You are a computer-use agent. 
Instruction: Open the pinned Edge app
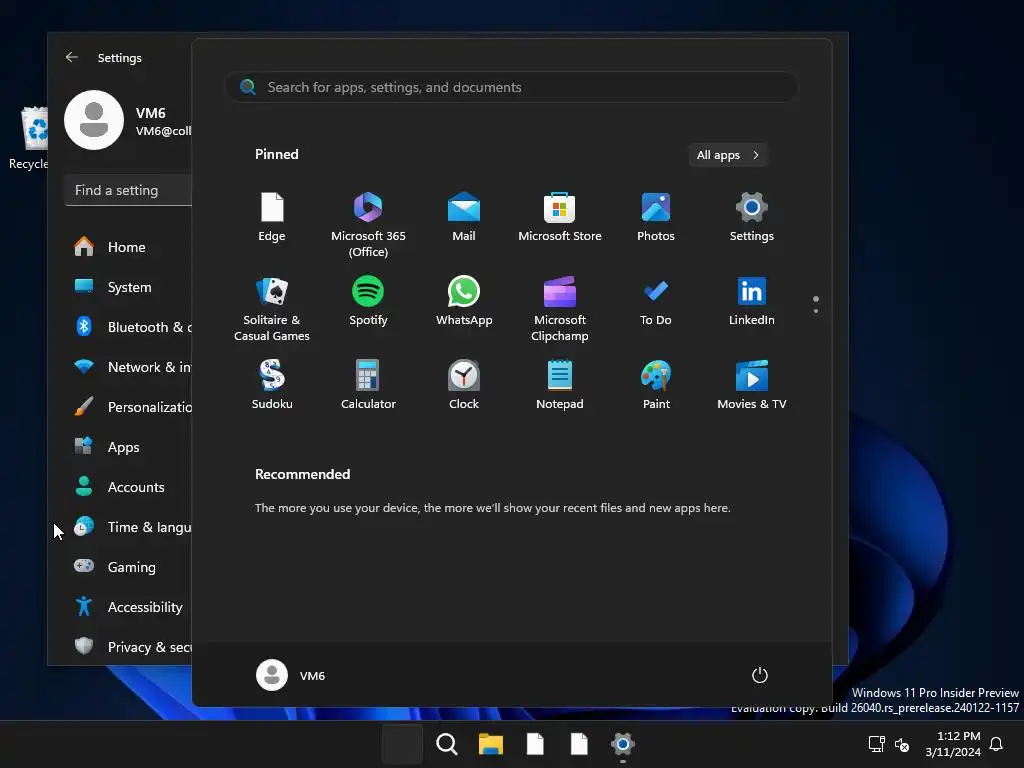[x=272, y=218]
